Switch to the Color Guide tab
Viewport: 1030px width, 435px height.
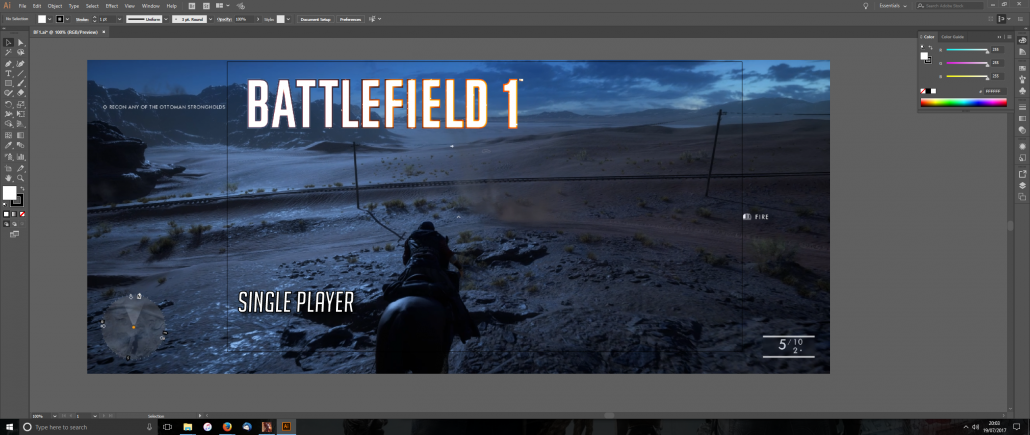click(x=952, y=36)
